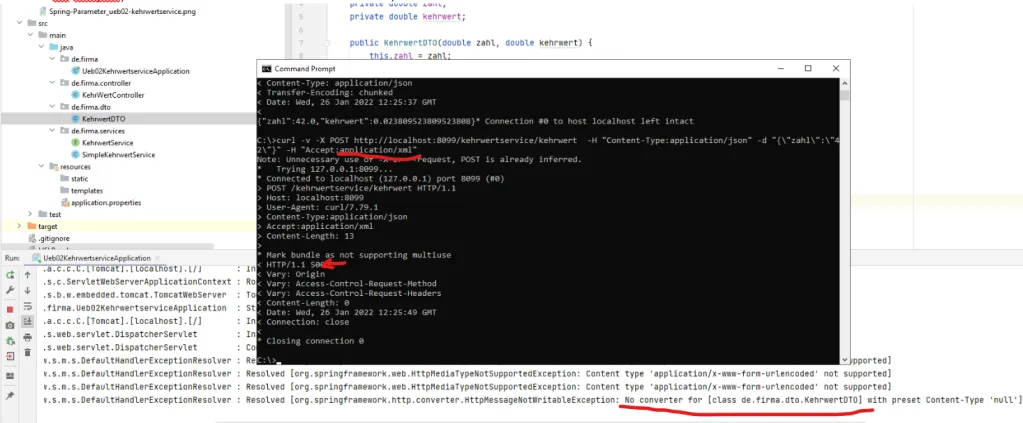Screen dimensions: 1023x423
Task: Click the Command Prompt scrollbar up arrow
Action: coord(845,84)
